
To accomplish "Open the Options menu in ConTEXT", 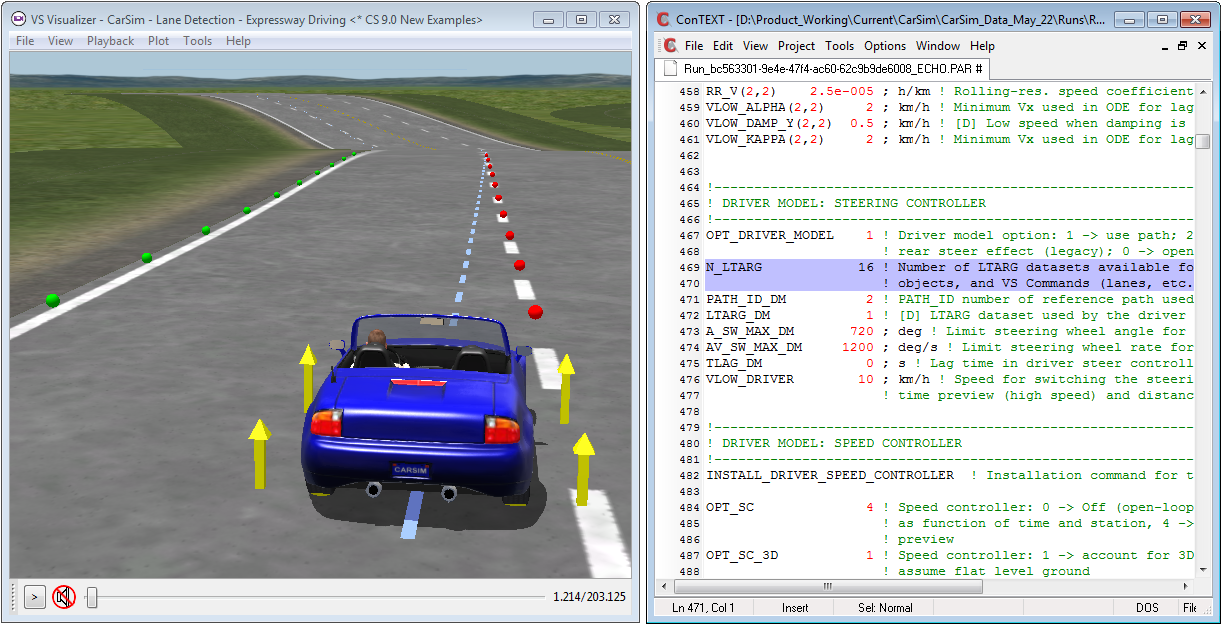I will point(885,46).
